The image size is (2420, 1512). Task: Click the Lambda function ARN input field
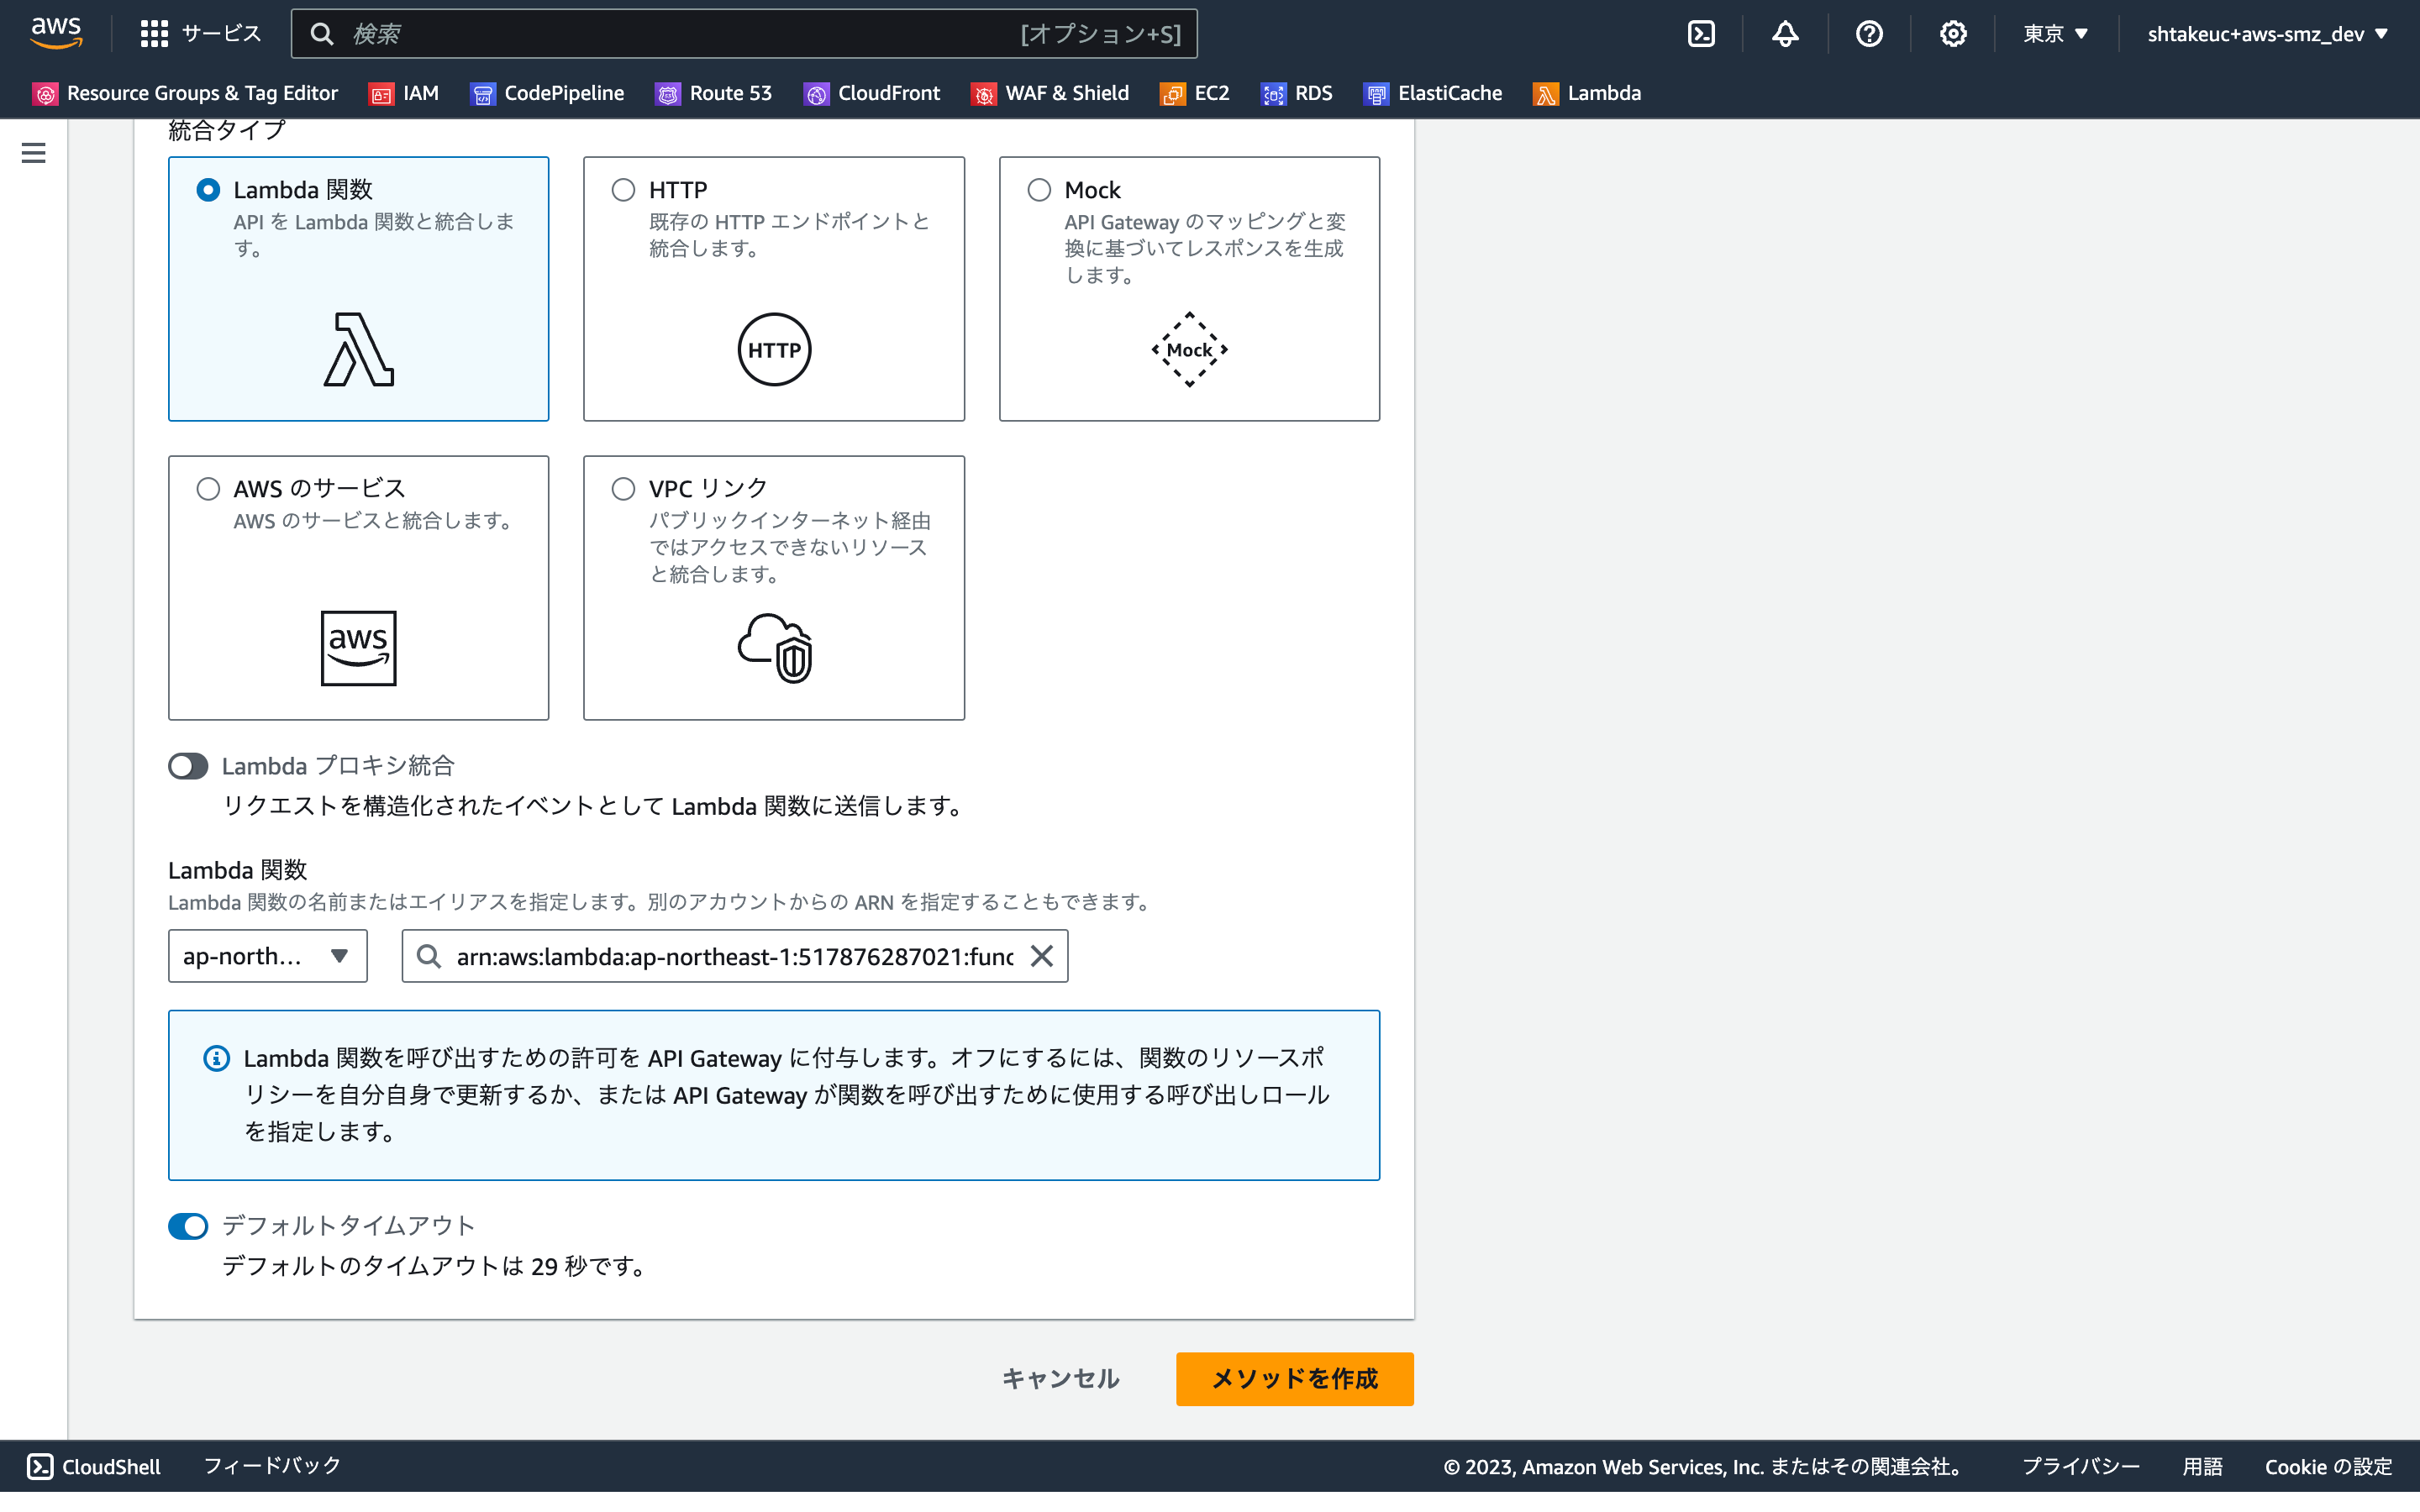(734, 956)
